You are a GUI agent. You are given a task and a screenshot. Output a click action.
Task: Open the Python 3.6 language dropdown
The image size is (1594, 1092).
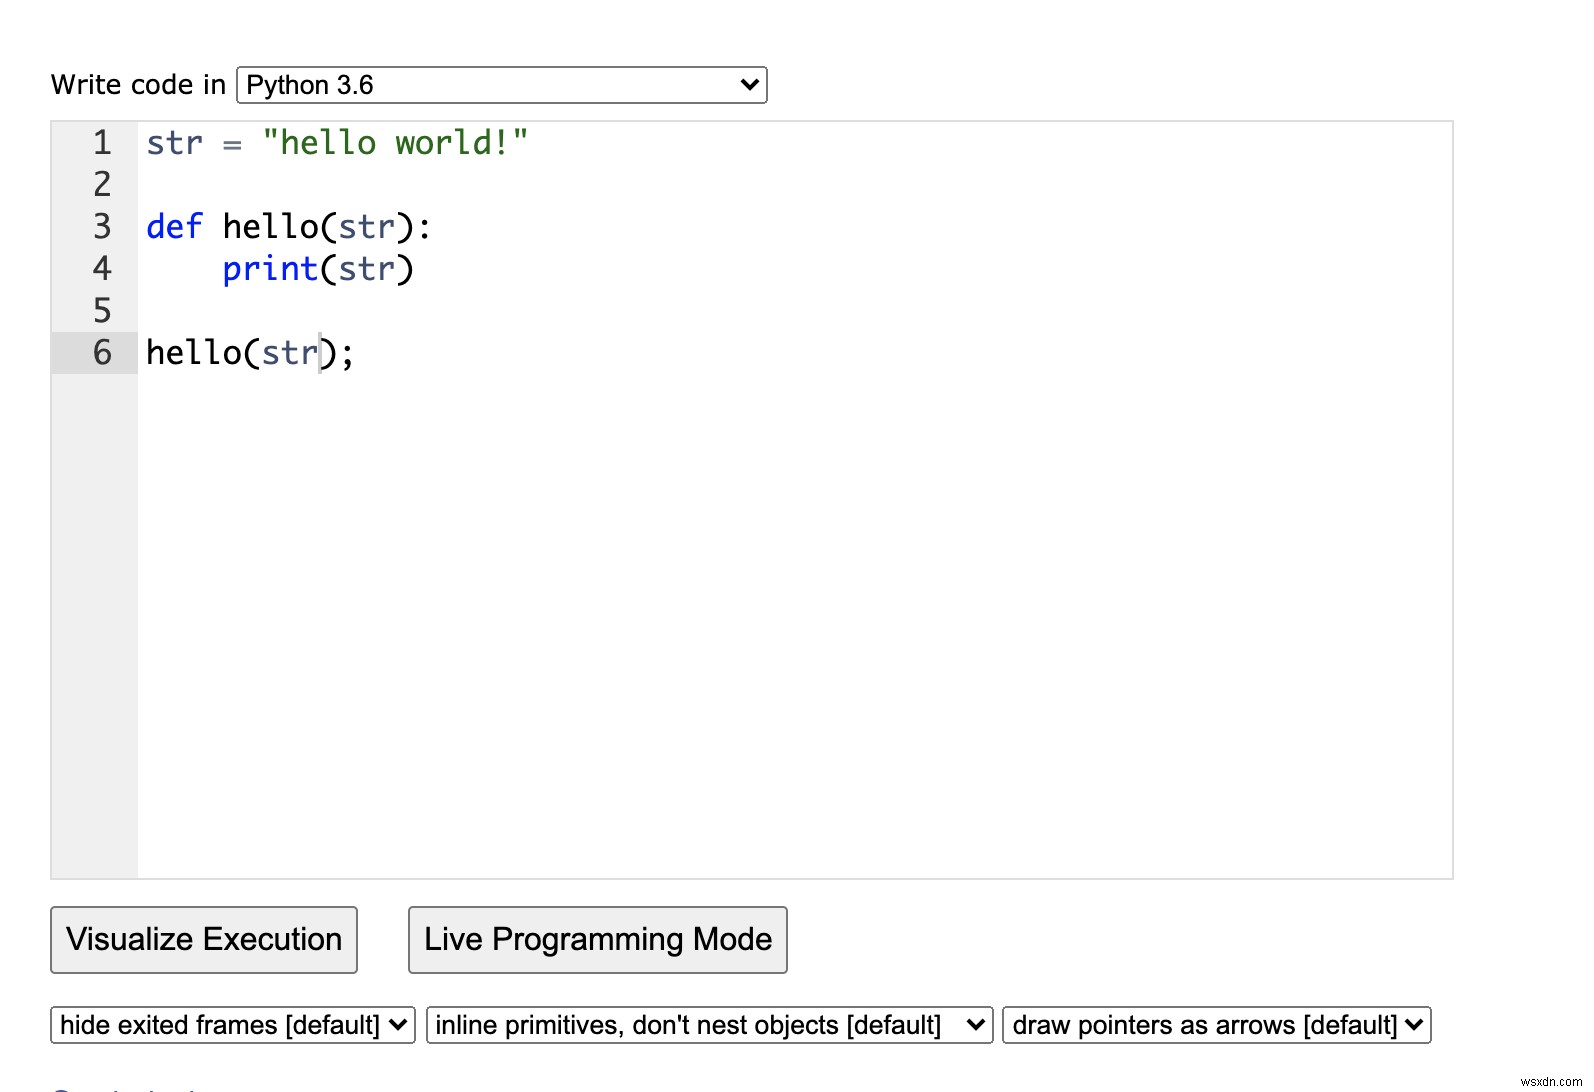(501, 85)
